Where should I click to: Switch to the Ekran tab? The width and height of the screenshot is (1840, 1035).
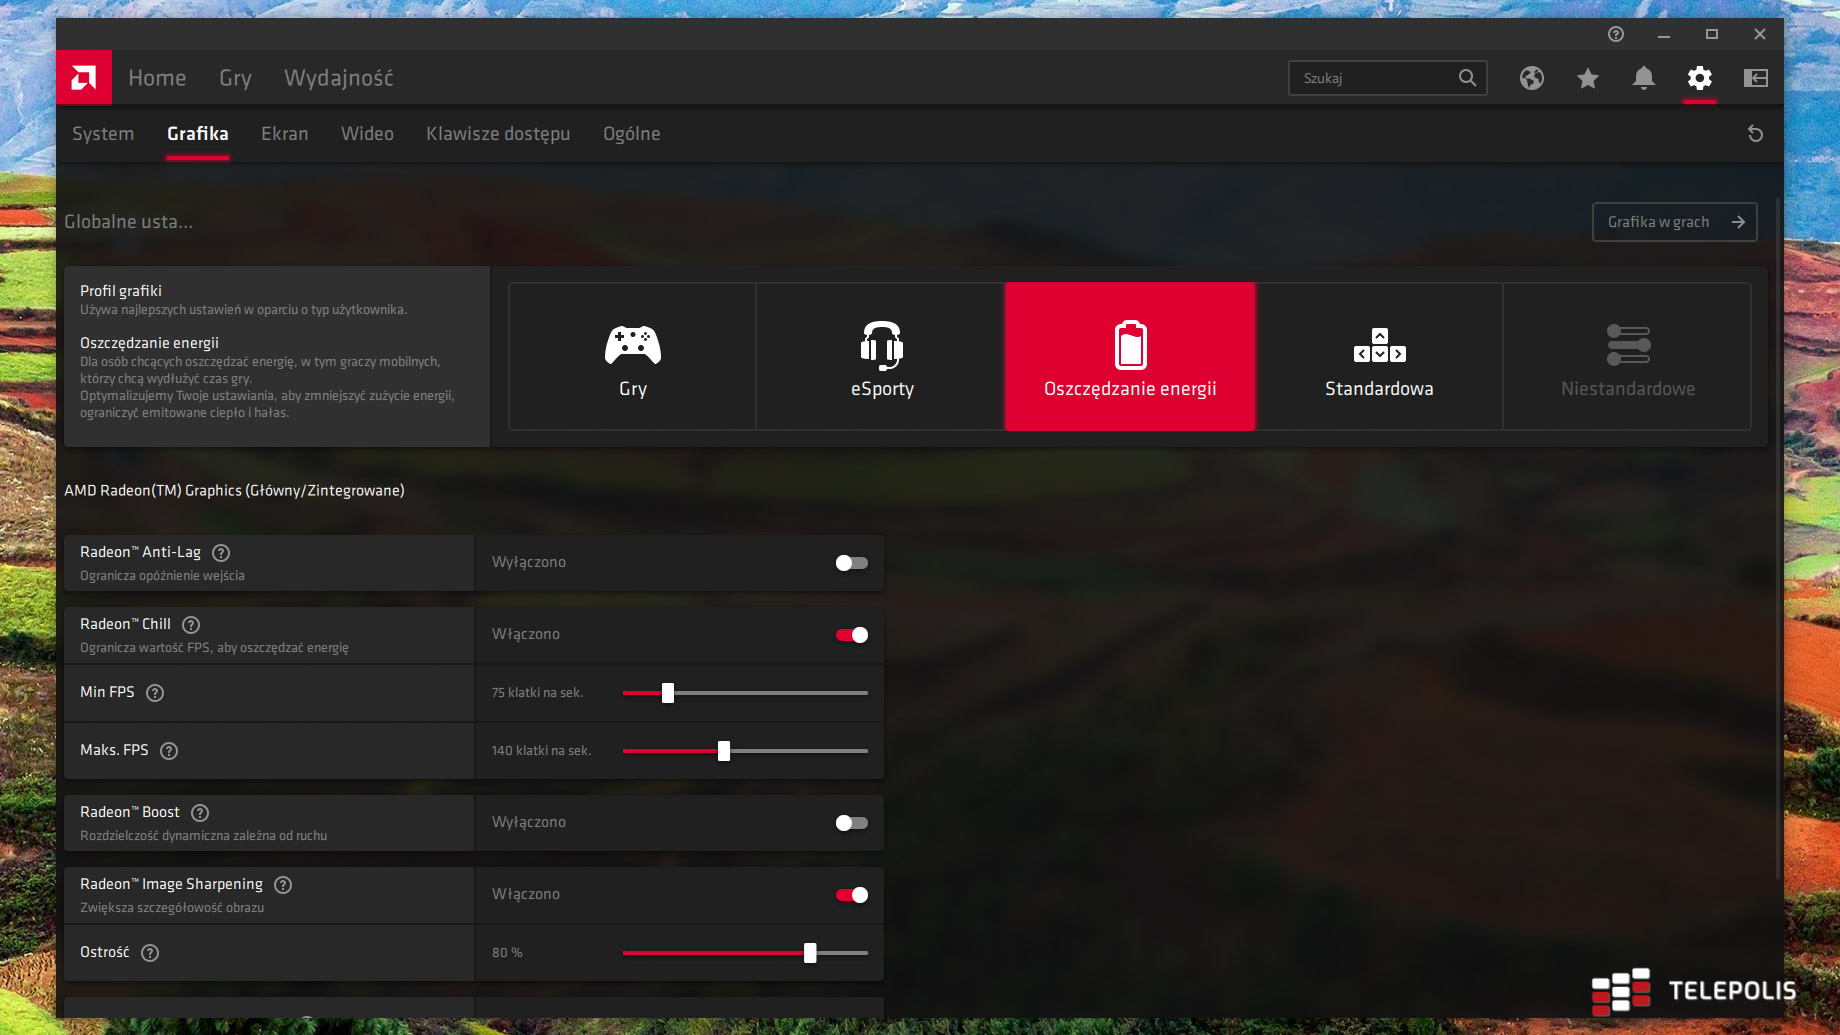(x=284, y=134)
